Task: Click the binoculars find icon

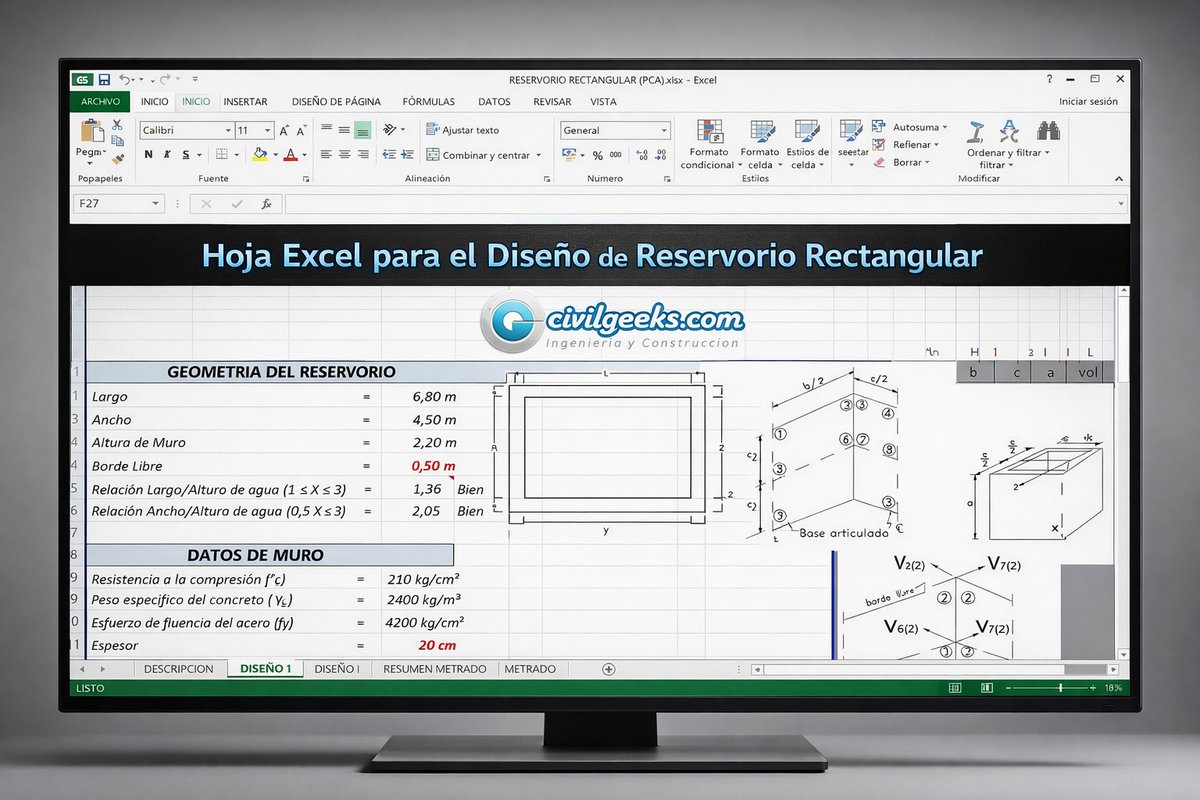Action: point(1048,131)
